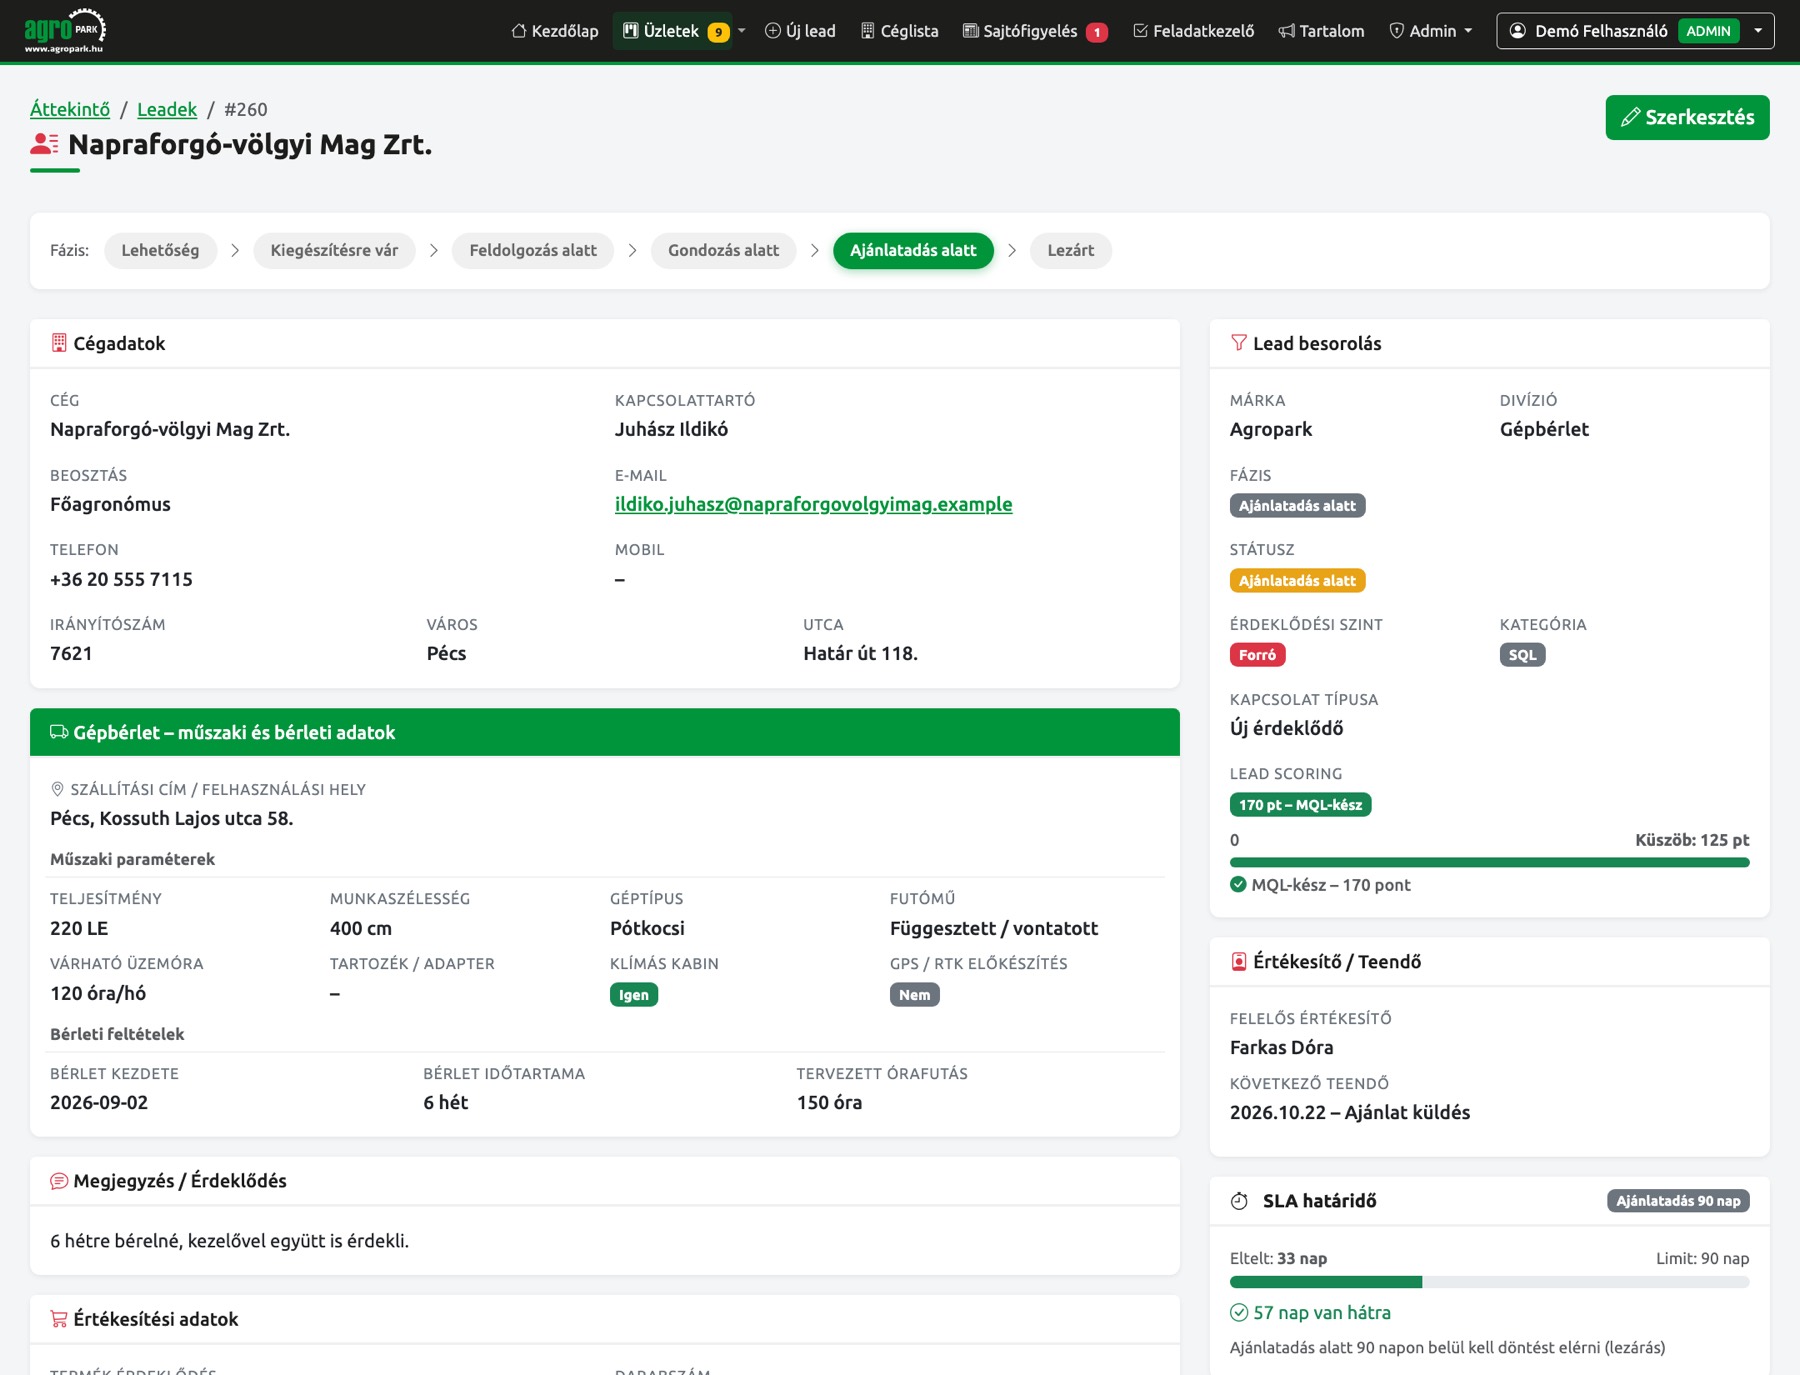
Task: Open the Tartalom content section
Action: [1321, 31]
